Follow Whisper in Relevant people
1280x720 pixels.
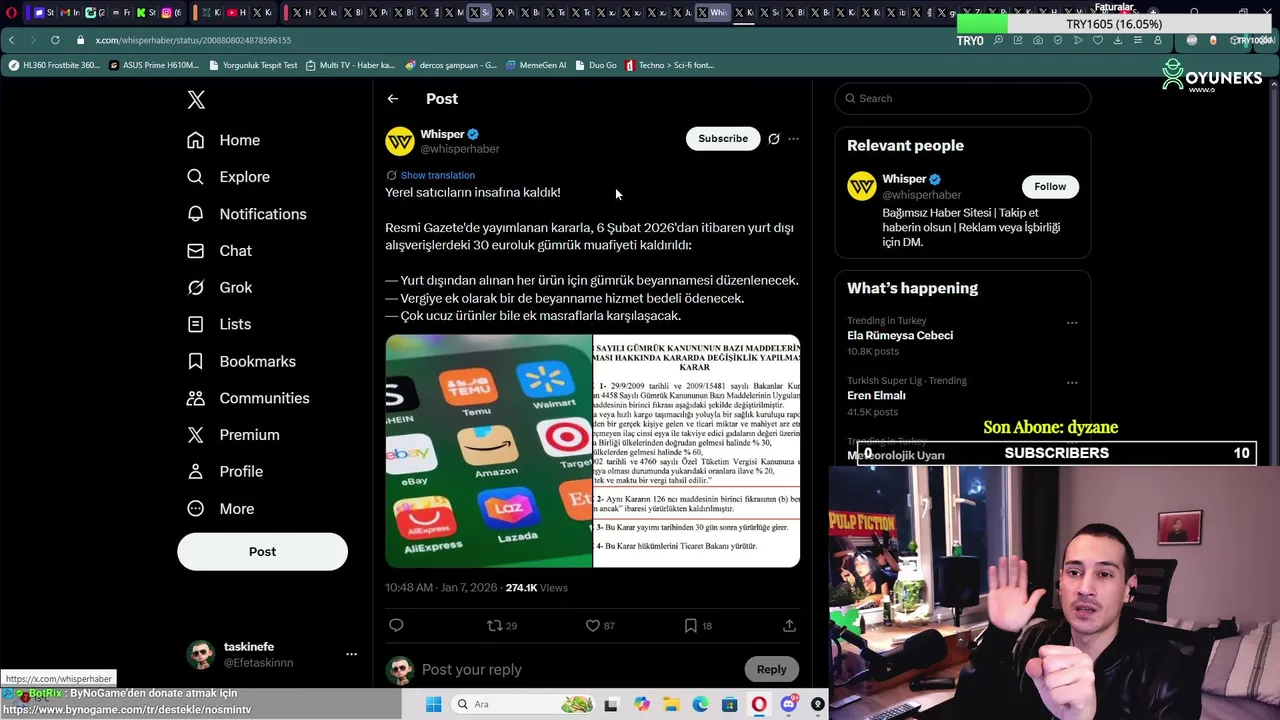[x=1050, y=187]
